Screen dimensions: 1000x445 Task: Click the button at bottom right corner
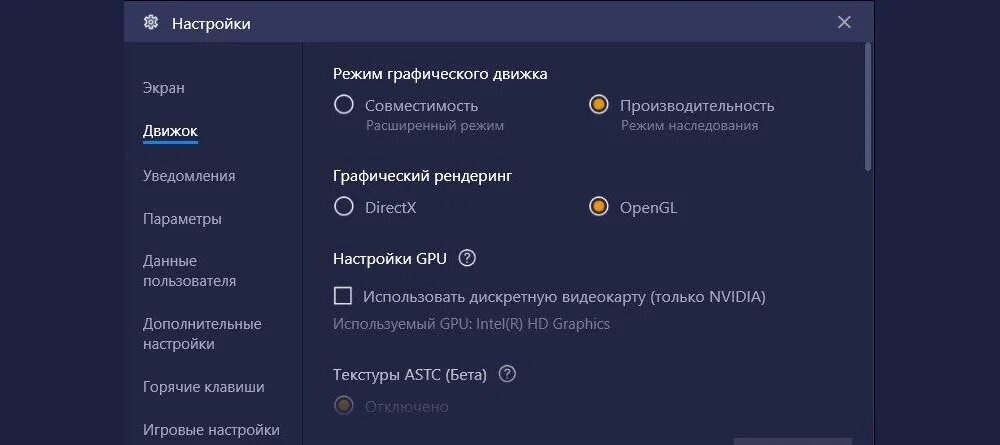click(x=793, y=441)
